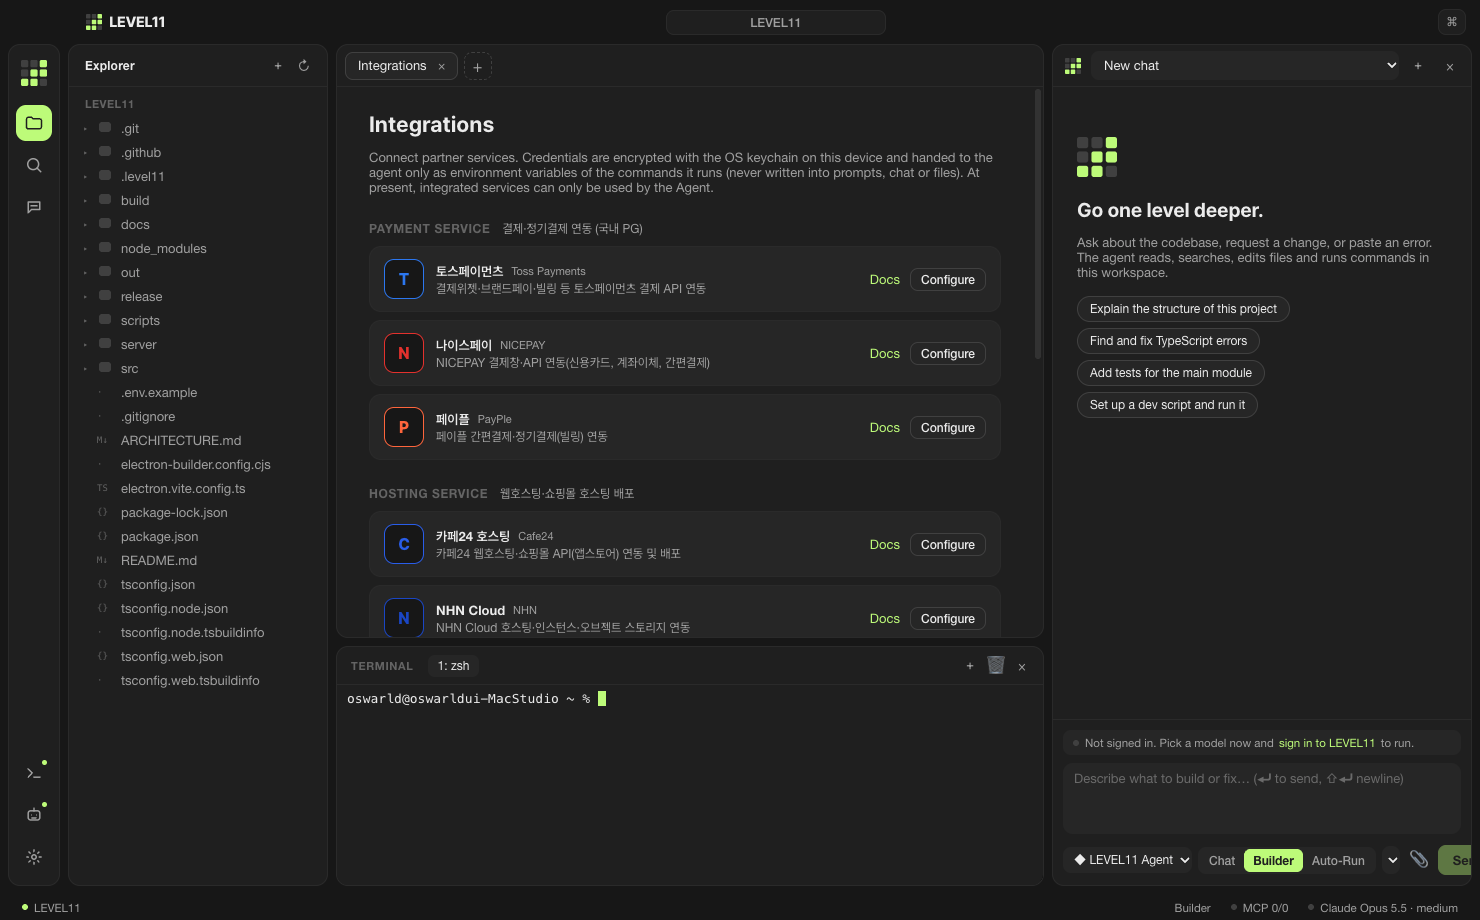Click 'sign in to LEVEL11' link
Image resolution: width=1480 pixels, height=920 pixels.
[x=1327, y=744]
